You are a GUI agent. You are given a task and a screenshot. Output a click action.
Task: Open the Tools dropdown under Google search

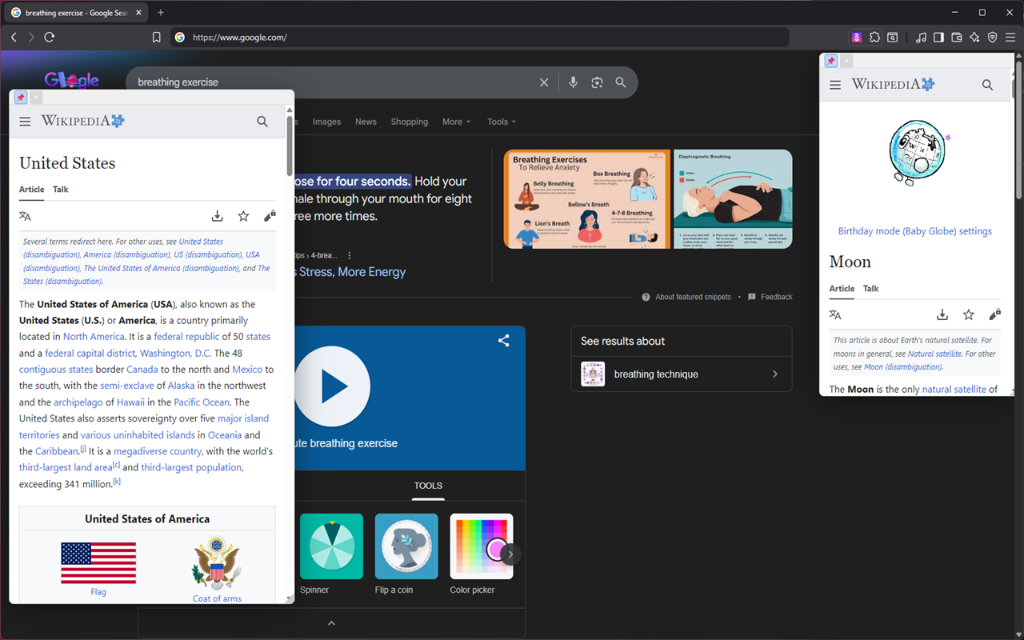tap(500, 121)
